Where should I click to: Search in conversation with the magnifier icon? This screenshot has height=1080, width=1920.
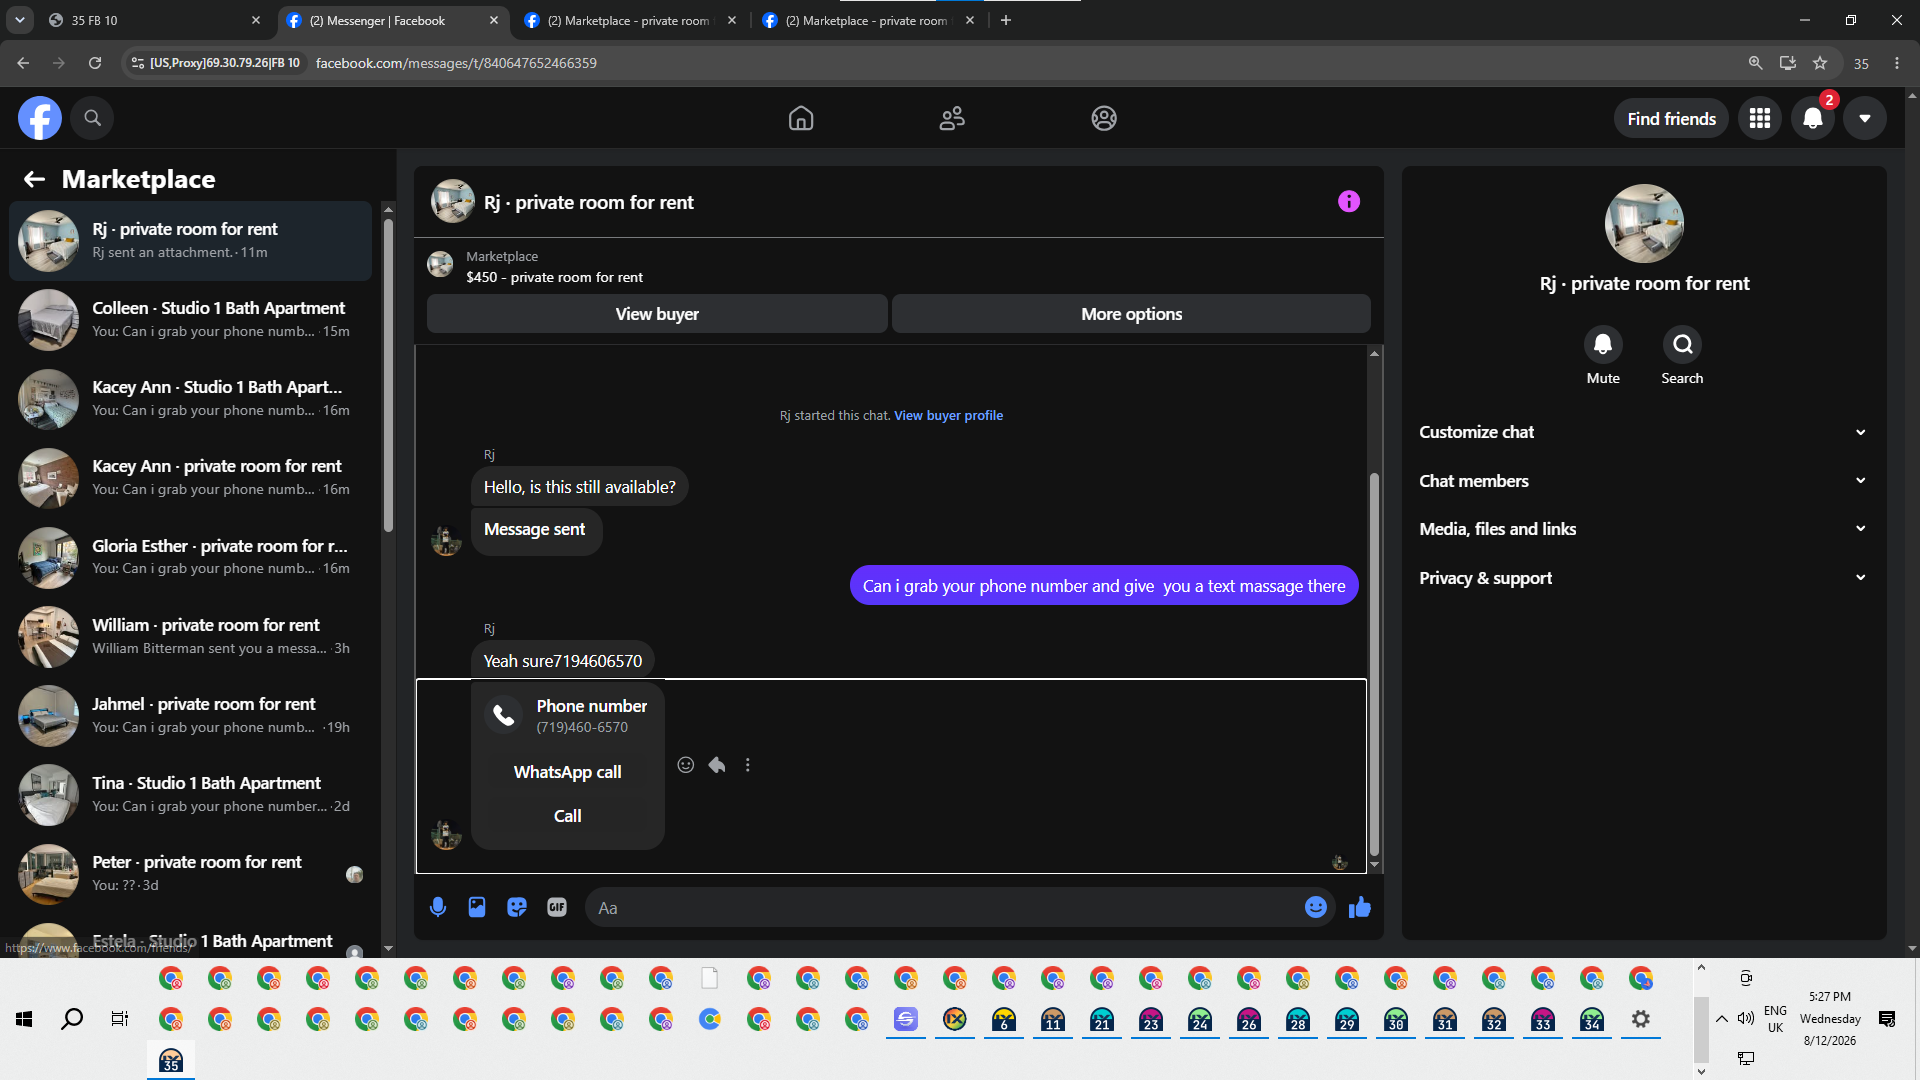pos(1682,344)
